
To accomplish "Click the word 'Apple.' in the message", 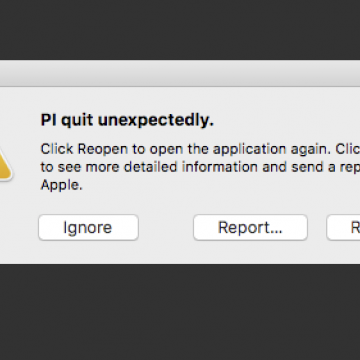I will [61, 185].
